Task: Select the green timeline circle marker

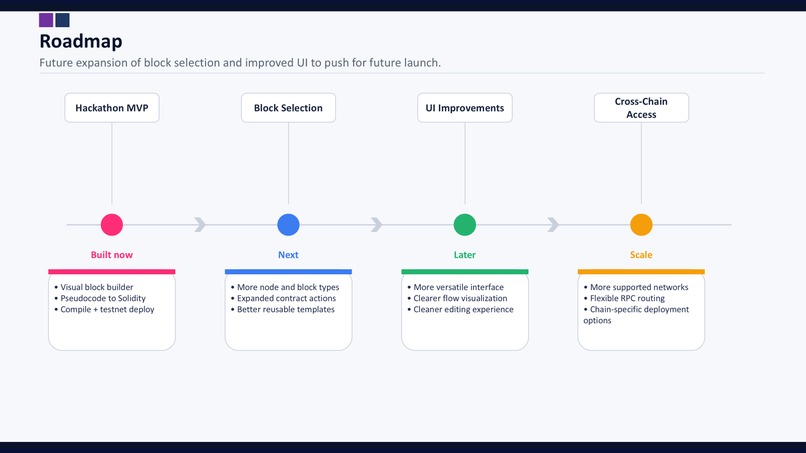Action: tap(465, 225)
